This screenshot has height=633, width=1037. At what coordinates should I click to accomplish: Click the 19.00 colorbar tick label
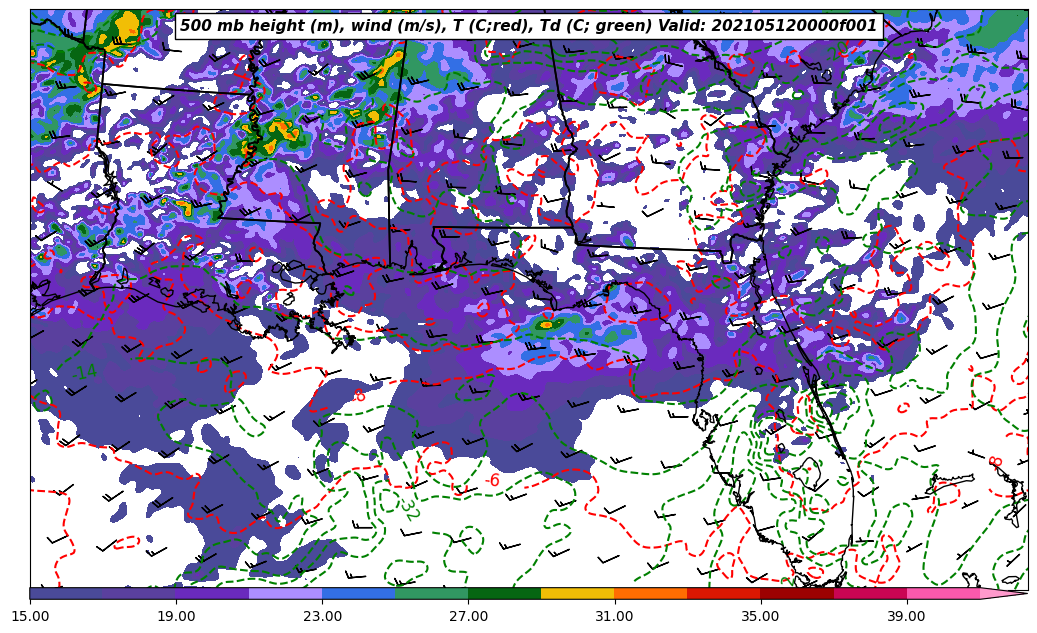176,616
